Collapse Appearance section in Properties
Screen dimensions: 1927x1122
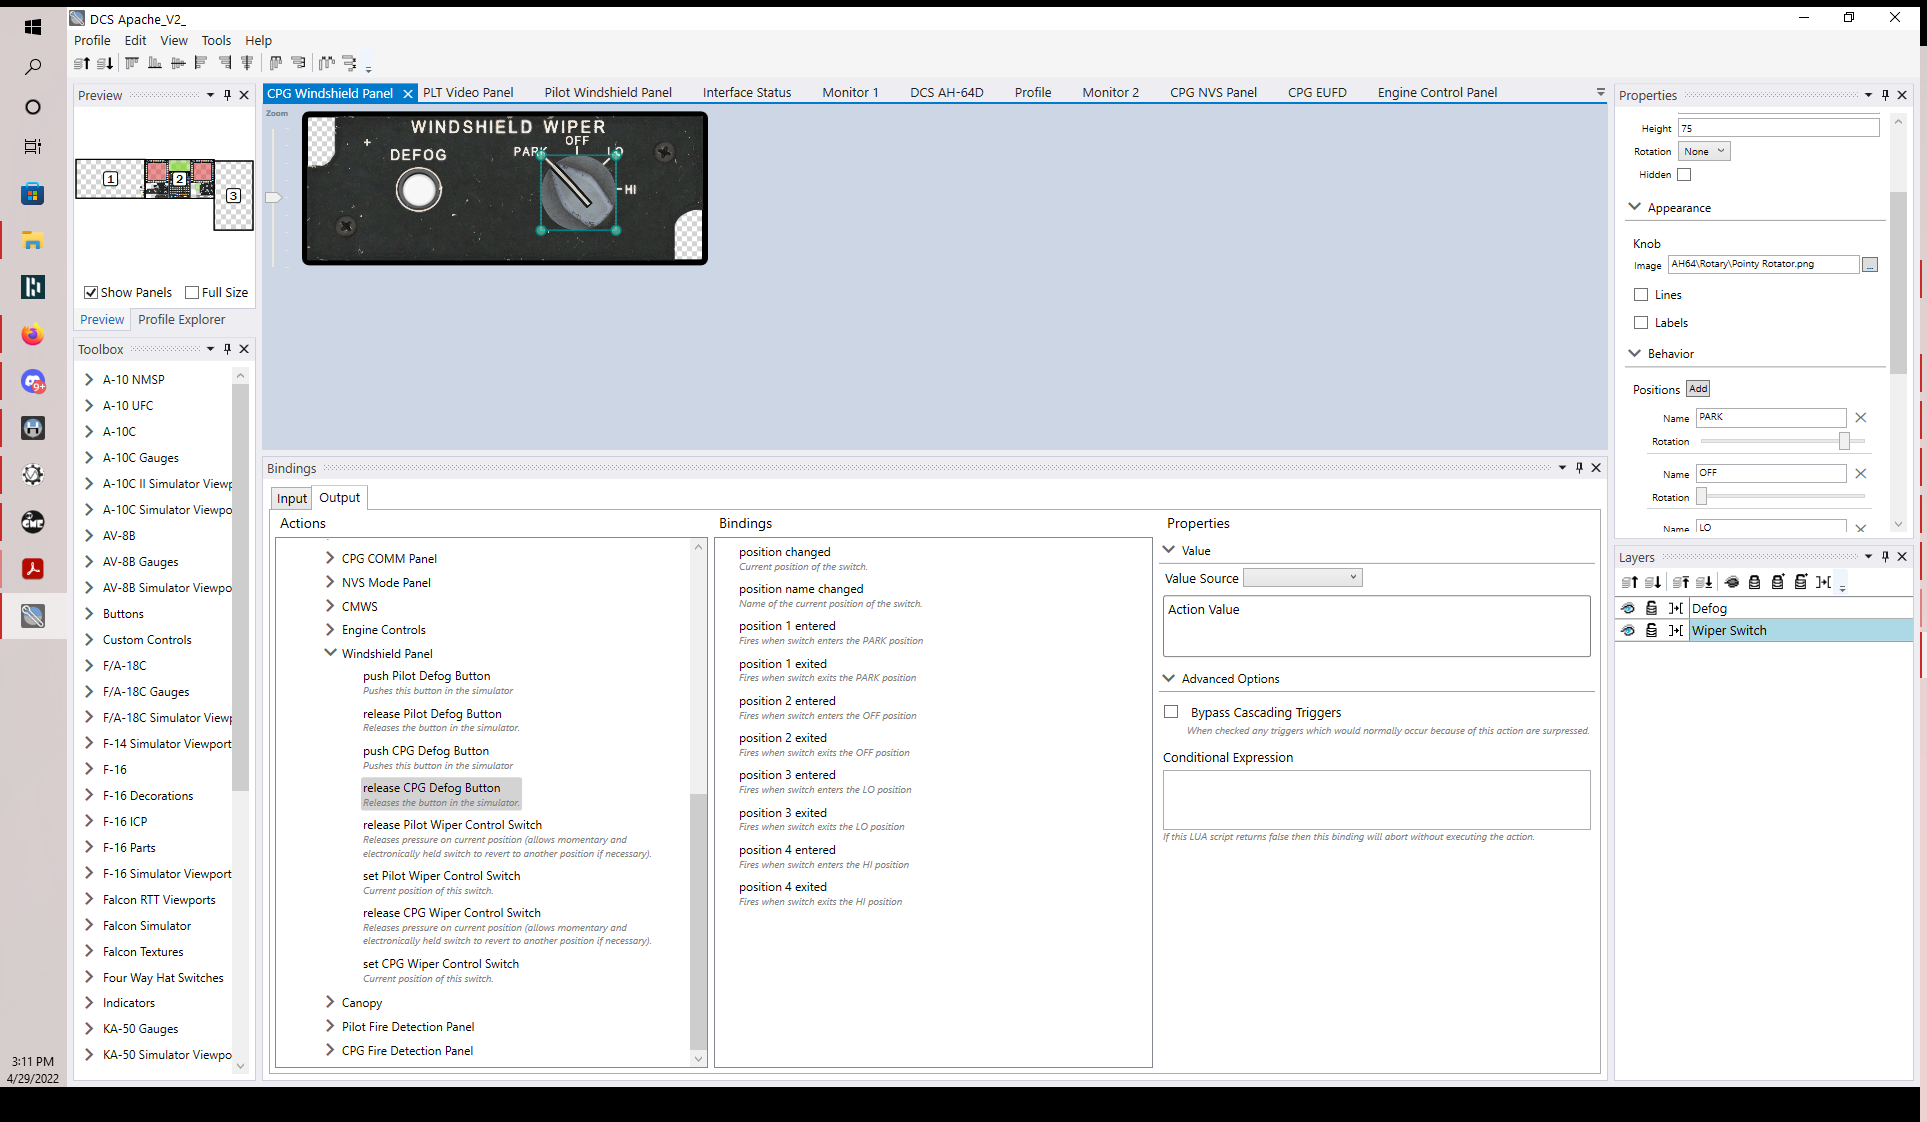click(1635, 207)
